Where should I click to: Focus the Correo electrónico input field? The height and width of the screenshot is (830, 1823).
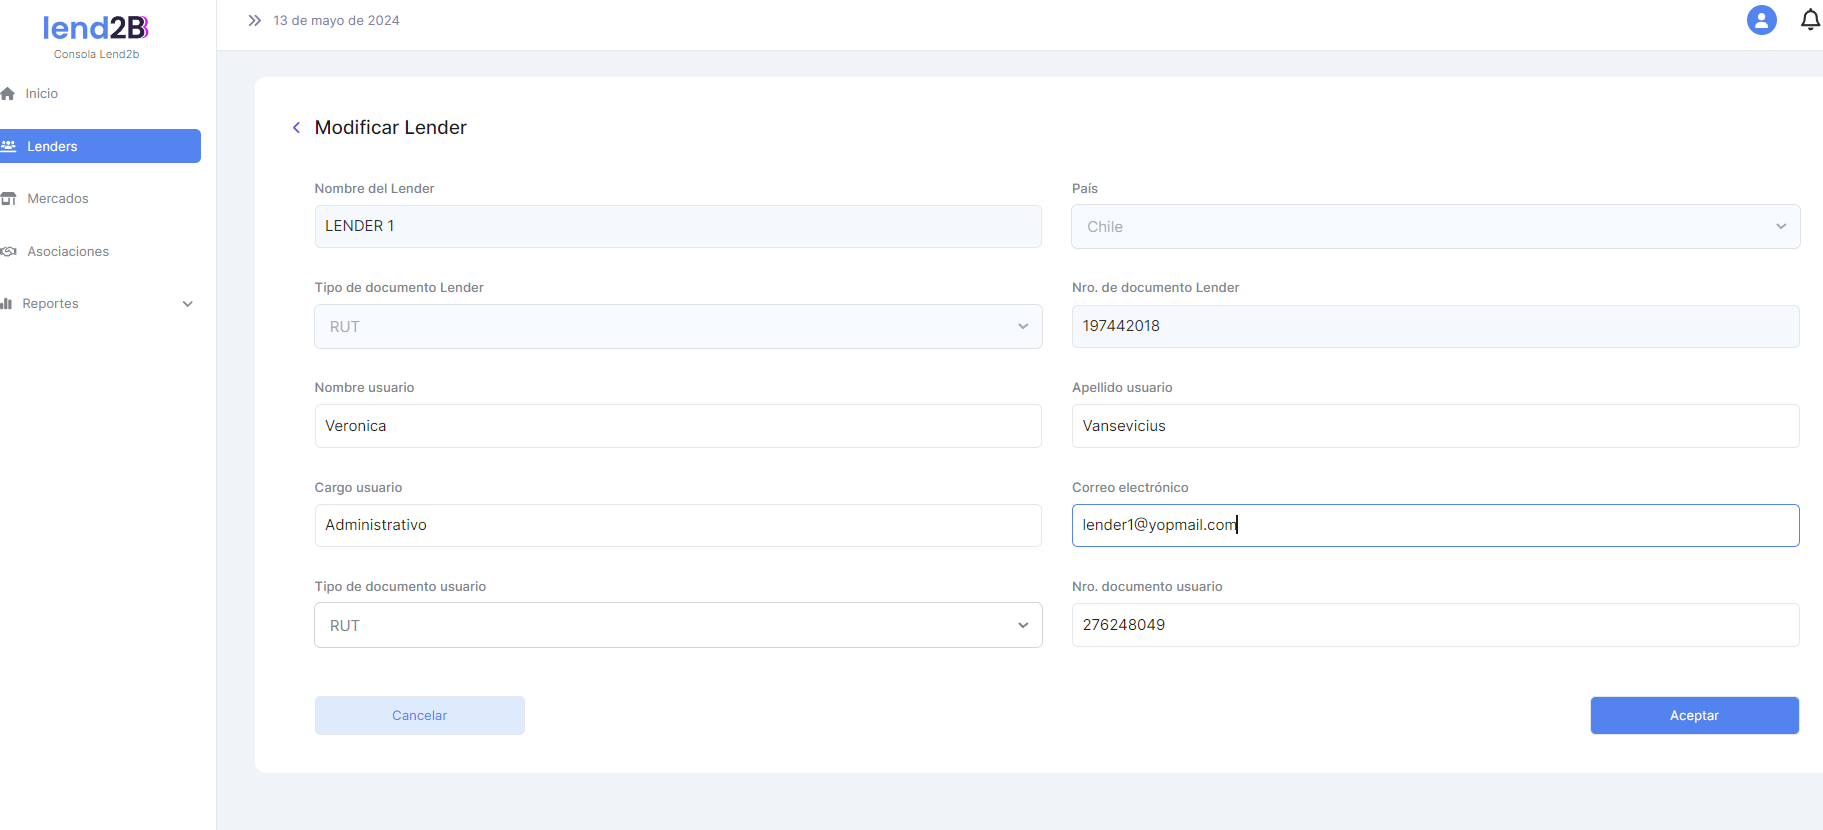[1435, 526]
